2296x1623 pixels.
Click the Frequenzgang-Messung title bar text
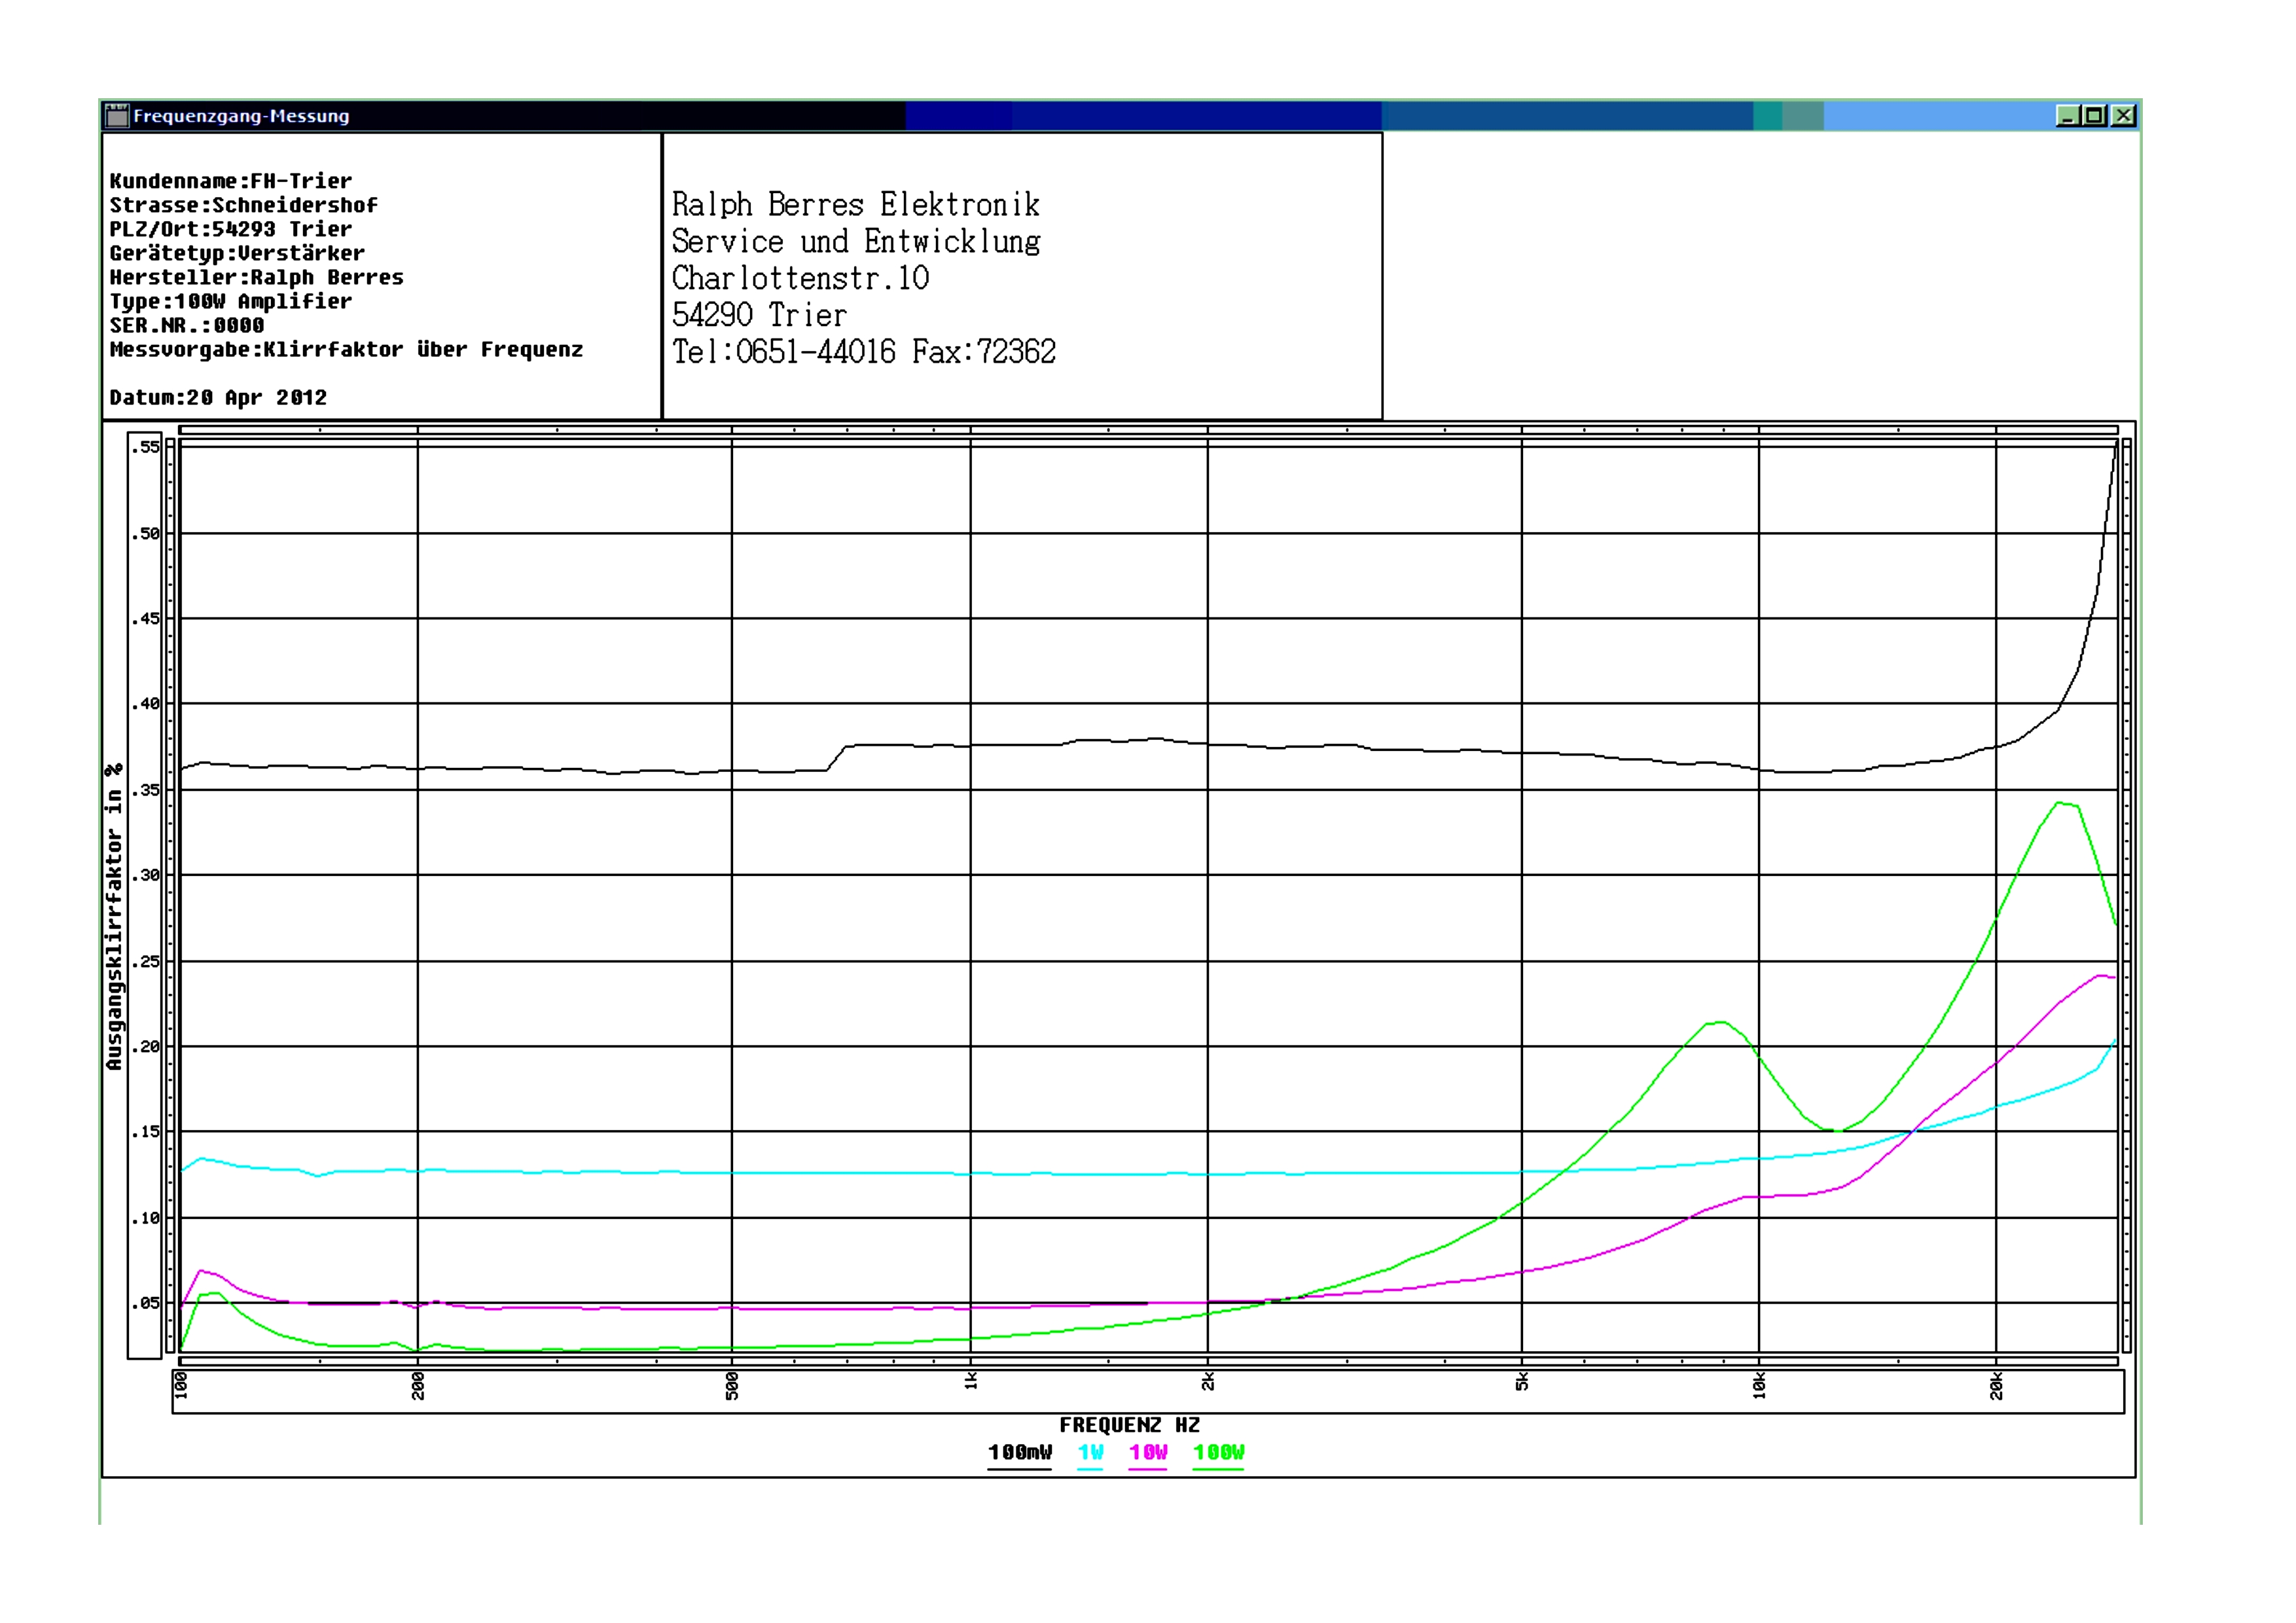241,116
